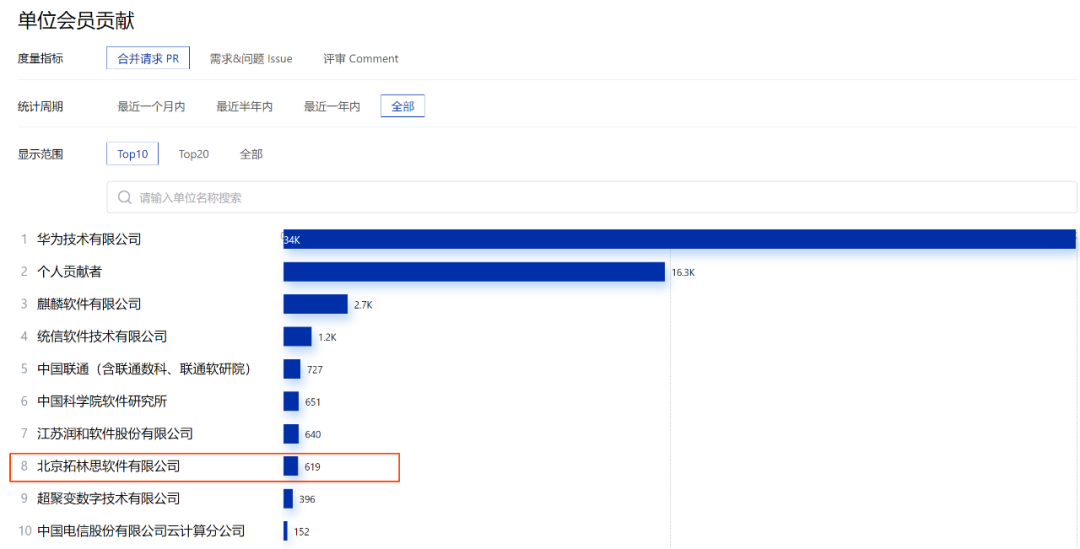Choose the 最近一个月内 period

[151, 106]
